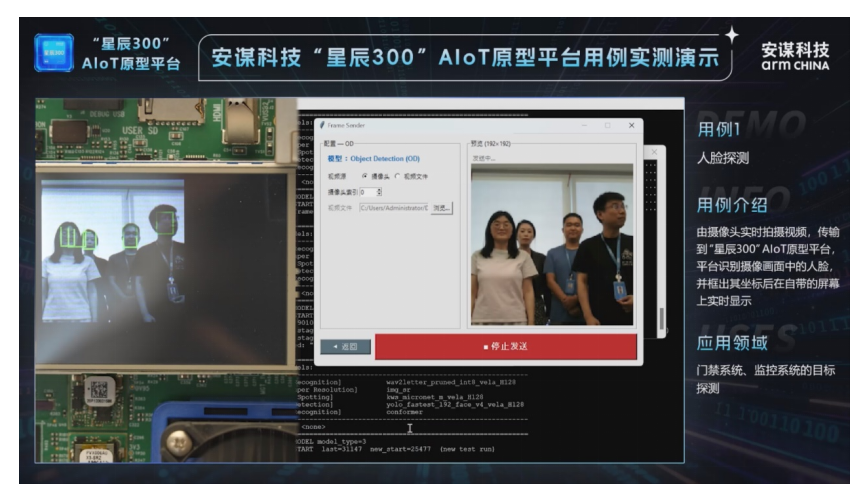The height and width of the screenshot is (500, 865).
Task: Click terminal line yolo_fastest_192_face_v4_vela_H128
Action: [x=455, y=405]
